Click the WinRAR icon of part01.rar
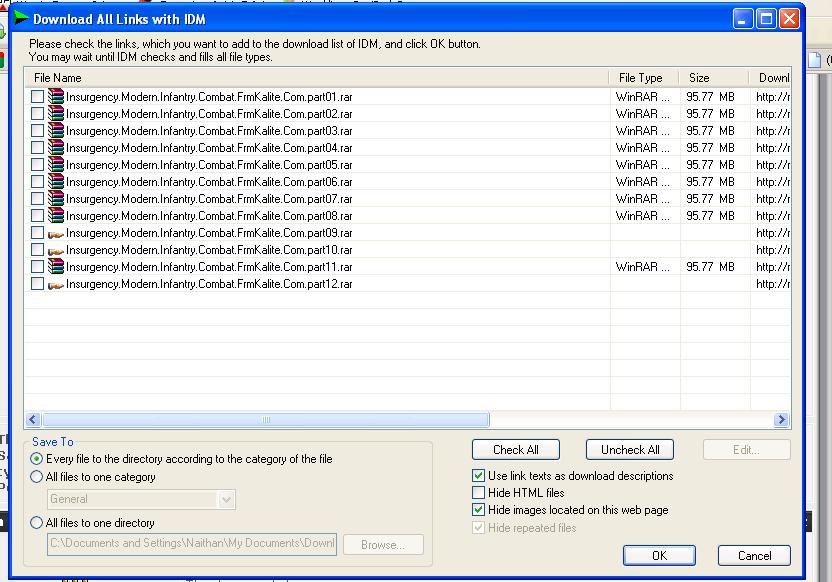The width and height of the screenshot is (832, 582). (56, 97)
